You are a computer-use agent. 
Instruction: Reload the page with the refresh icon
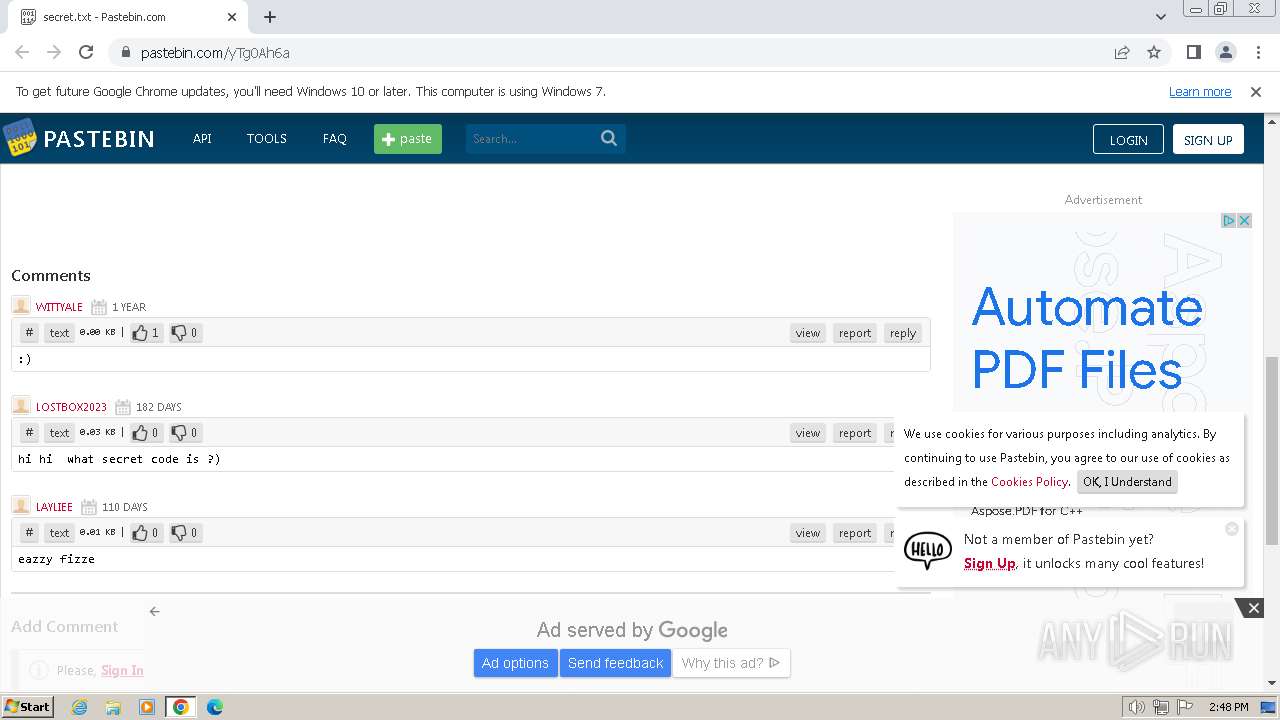click(x=86, y=52)
